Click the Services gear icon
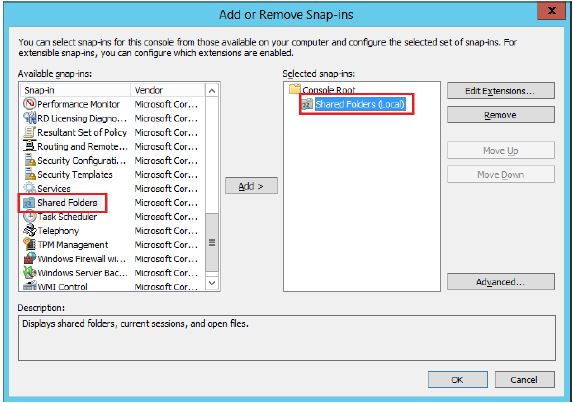The width and height of the screenshot is (573, 403). [29, 189]
